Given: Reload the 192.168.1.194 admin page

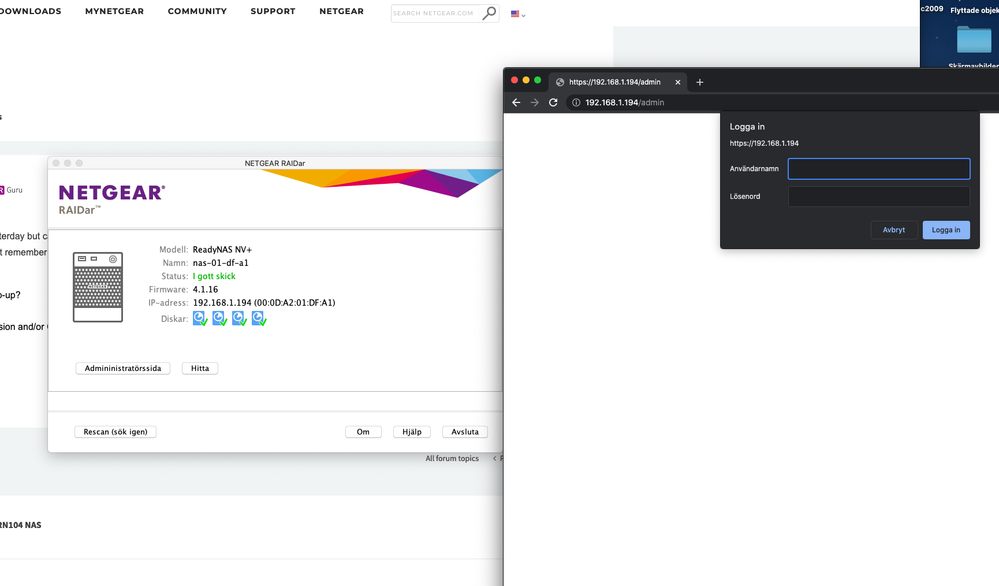Looking at the screenshot, I should tap(553, 102).
